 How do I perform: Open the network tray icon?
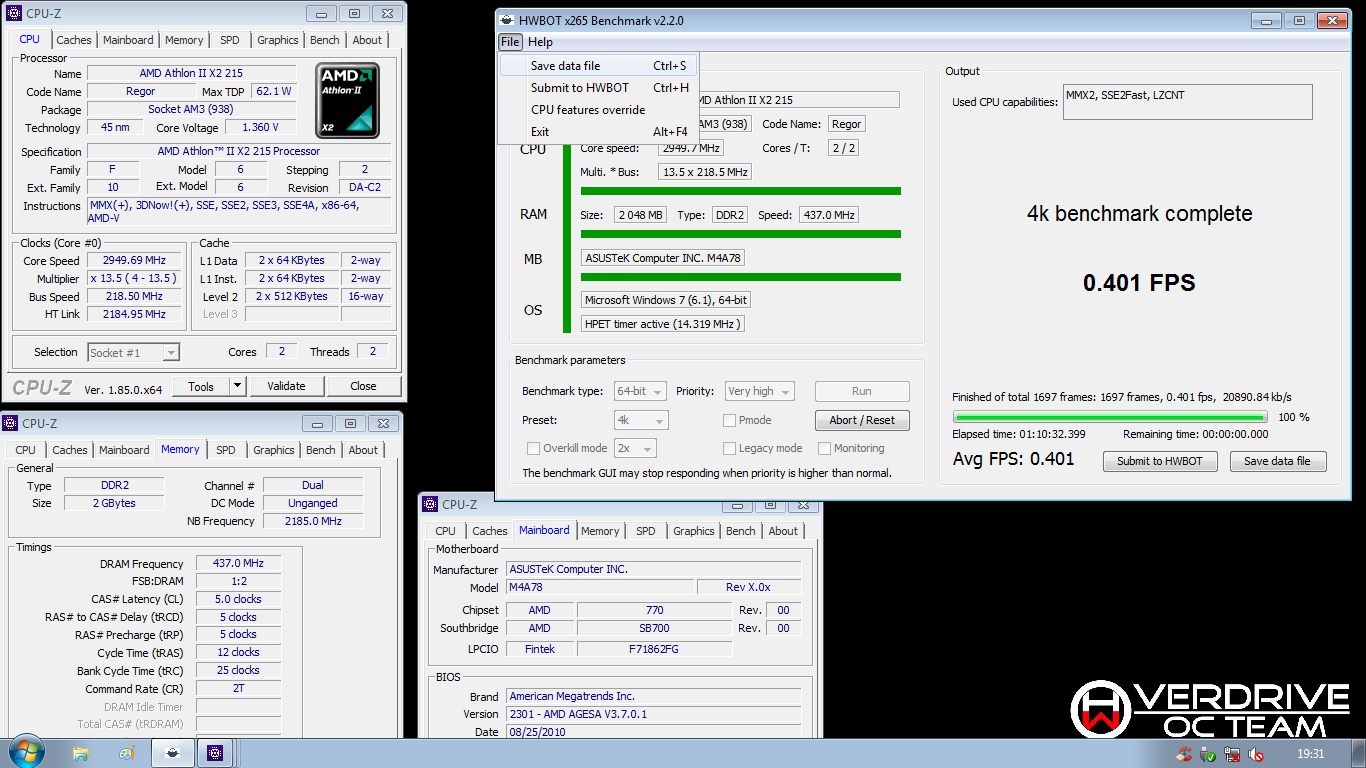pos(1232,754)
